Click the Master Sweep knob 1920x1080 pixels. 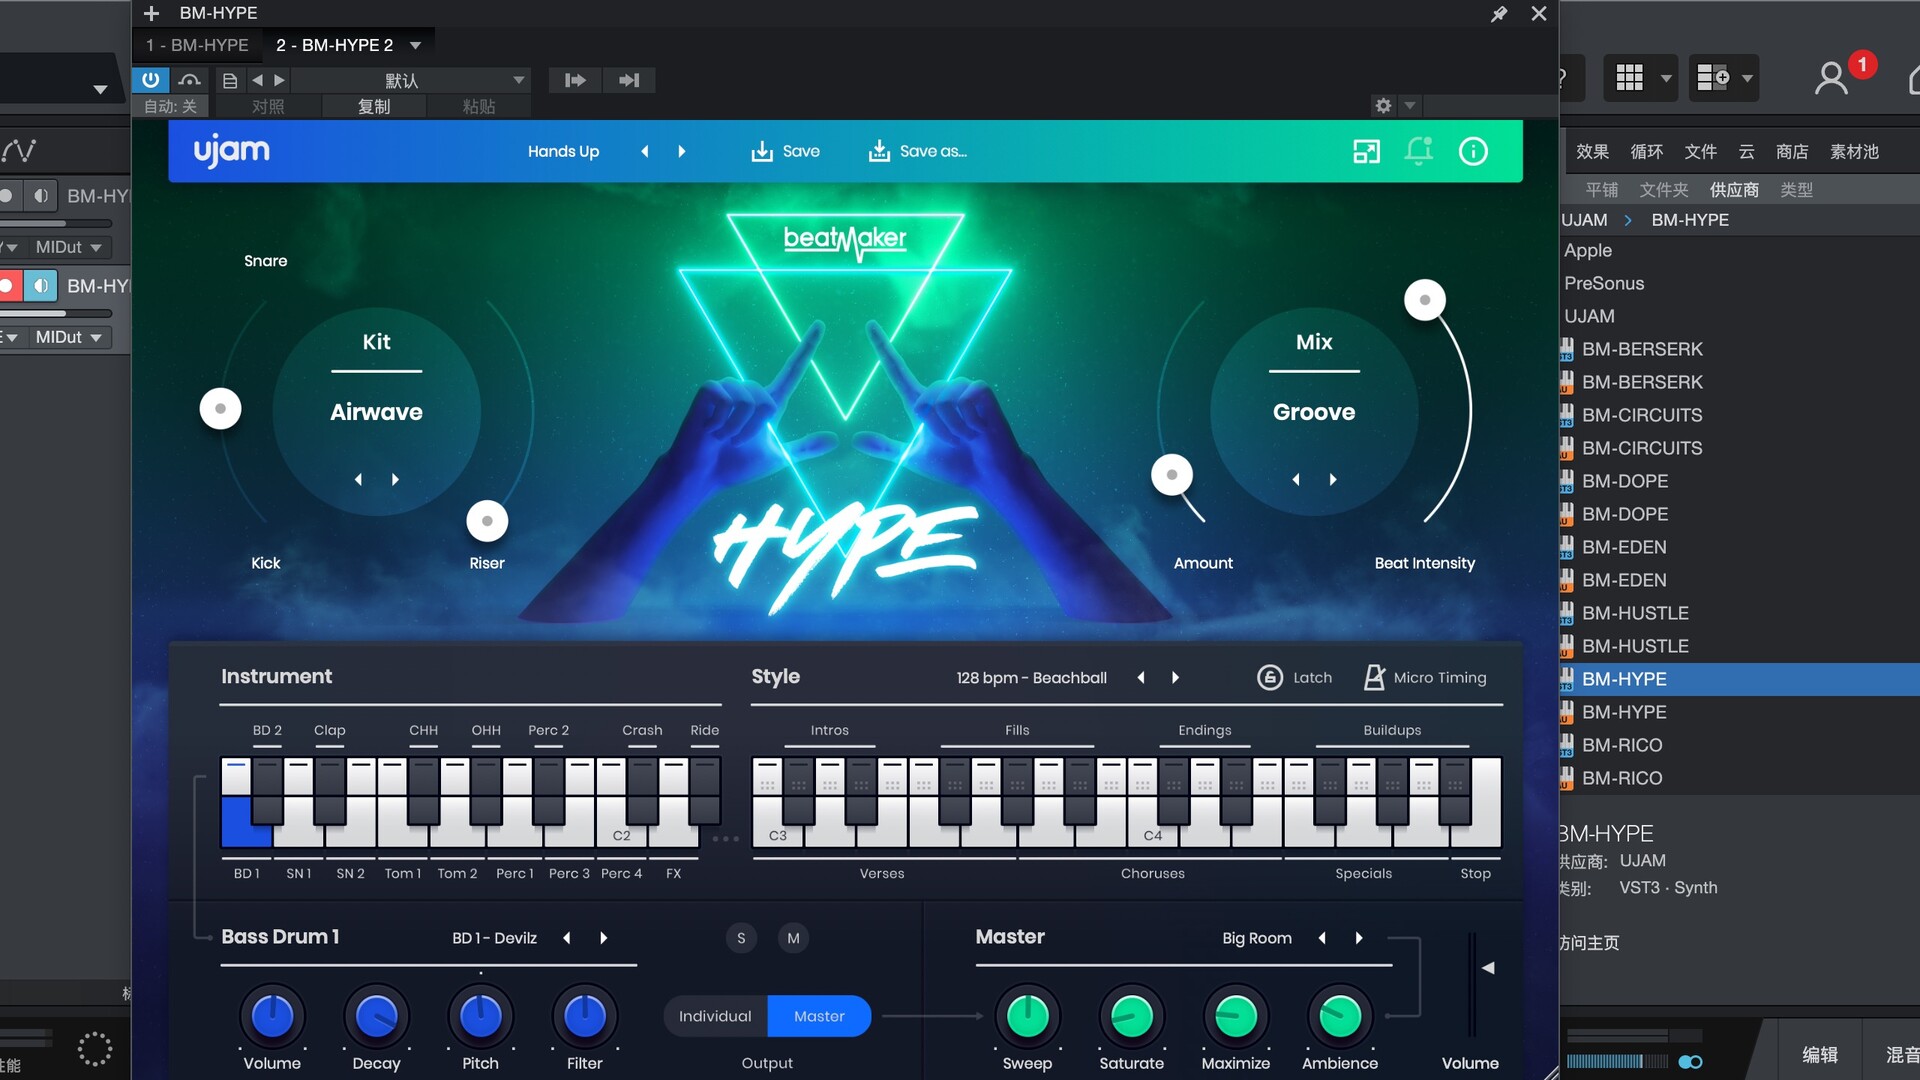1027,1016
